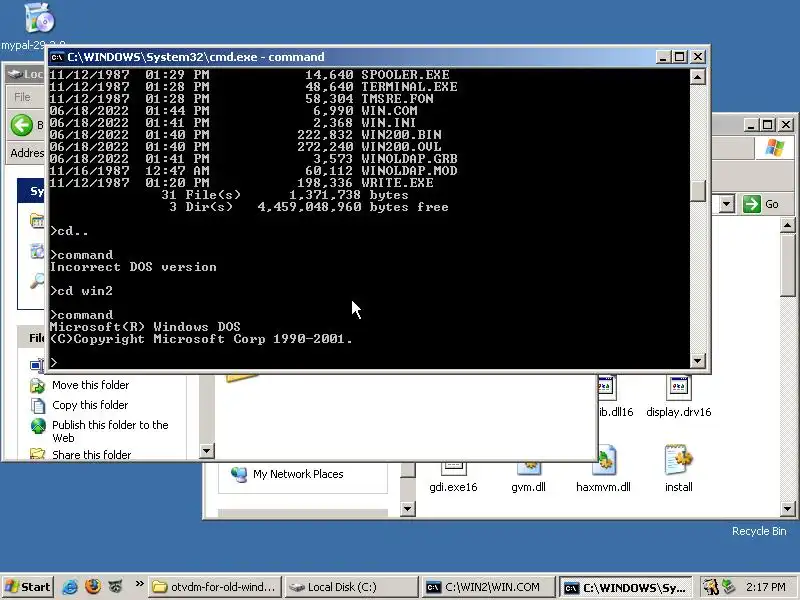Click the Move this folder icon
The height and width of the screenshot is (600, 800).
pyautogui.click(x=38, y=386)
